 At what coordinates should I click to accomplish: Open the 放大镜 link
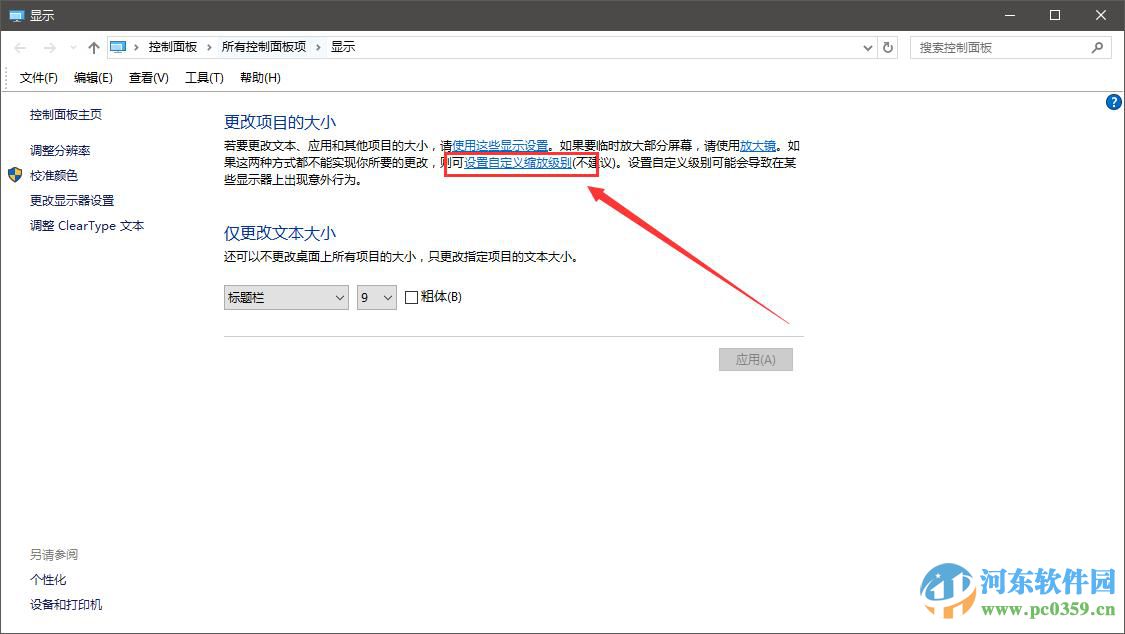[756, 144]
